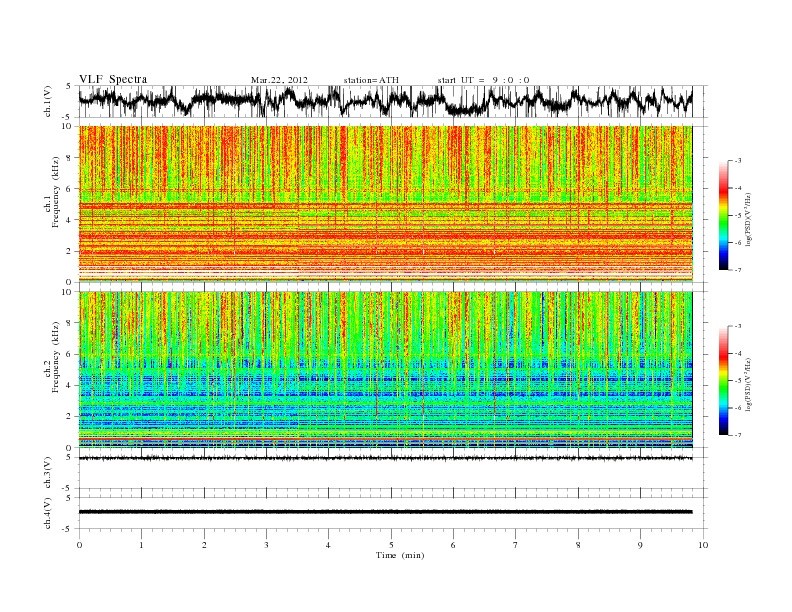Click the "-4" label on the ch.2 color bar

(x=738, y=353)
